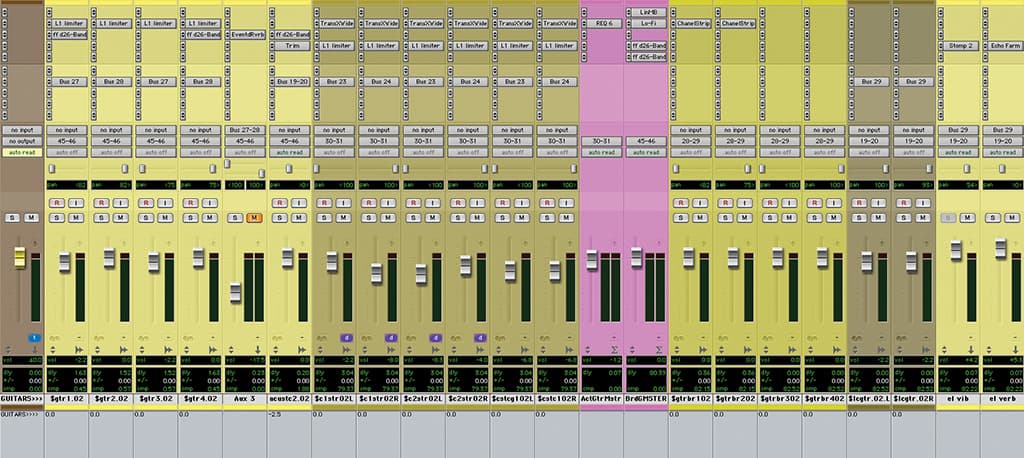Open the L1 limiter insert on $gtr1.02
The height and width of the screenshot is (458, 1024).
(x=70, y=24)
